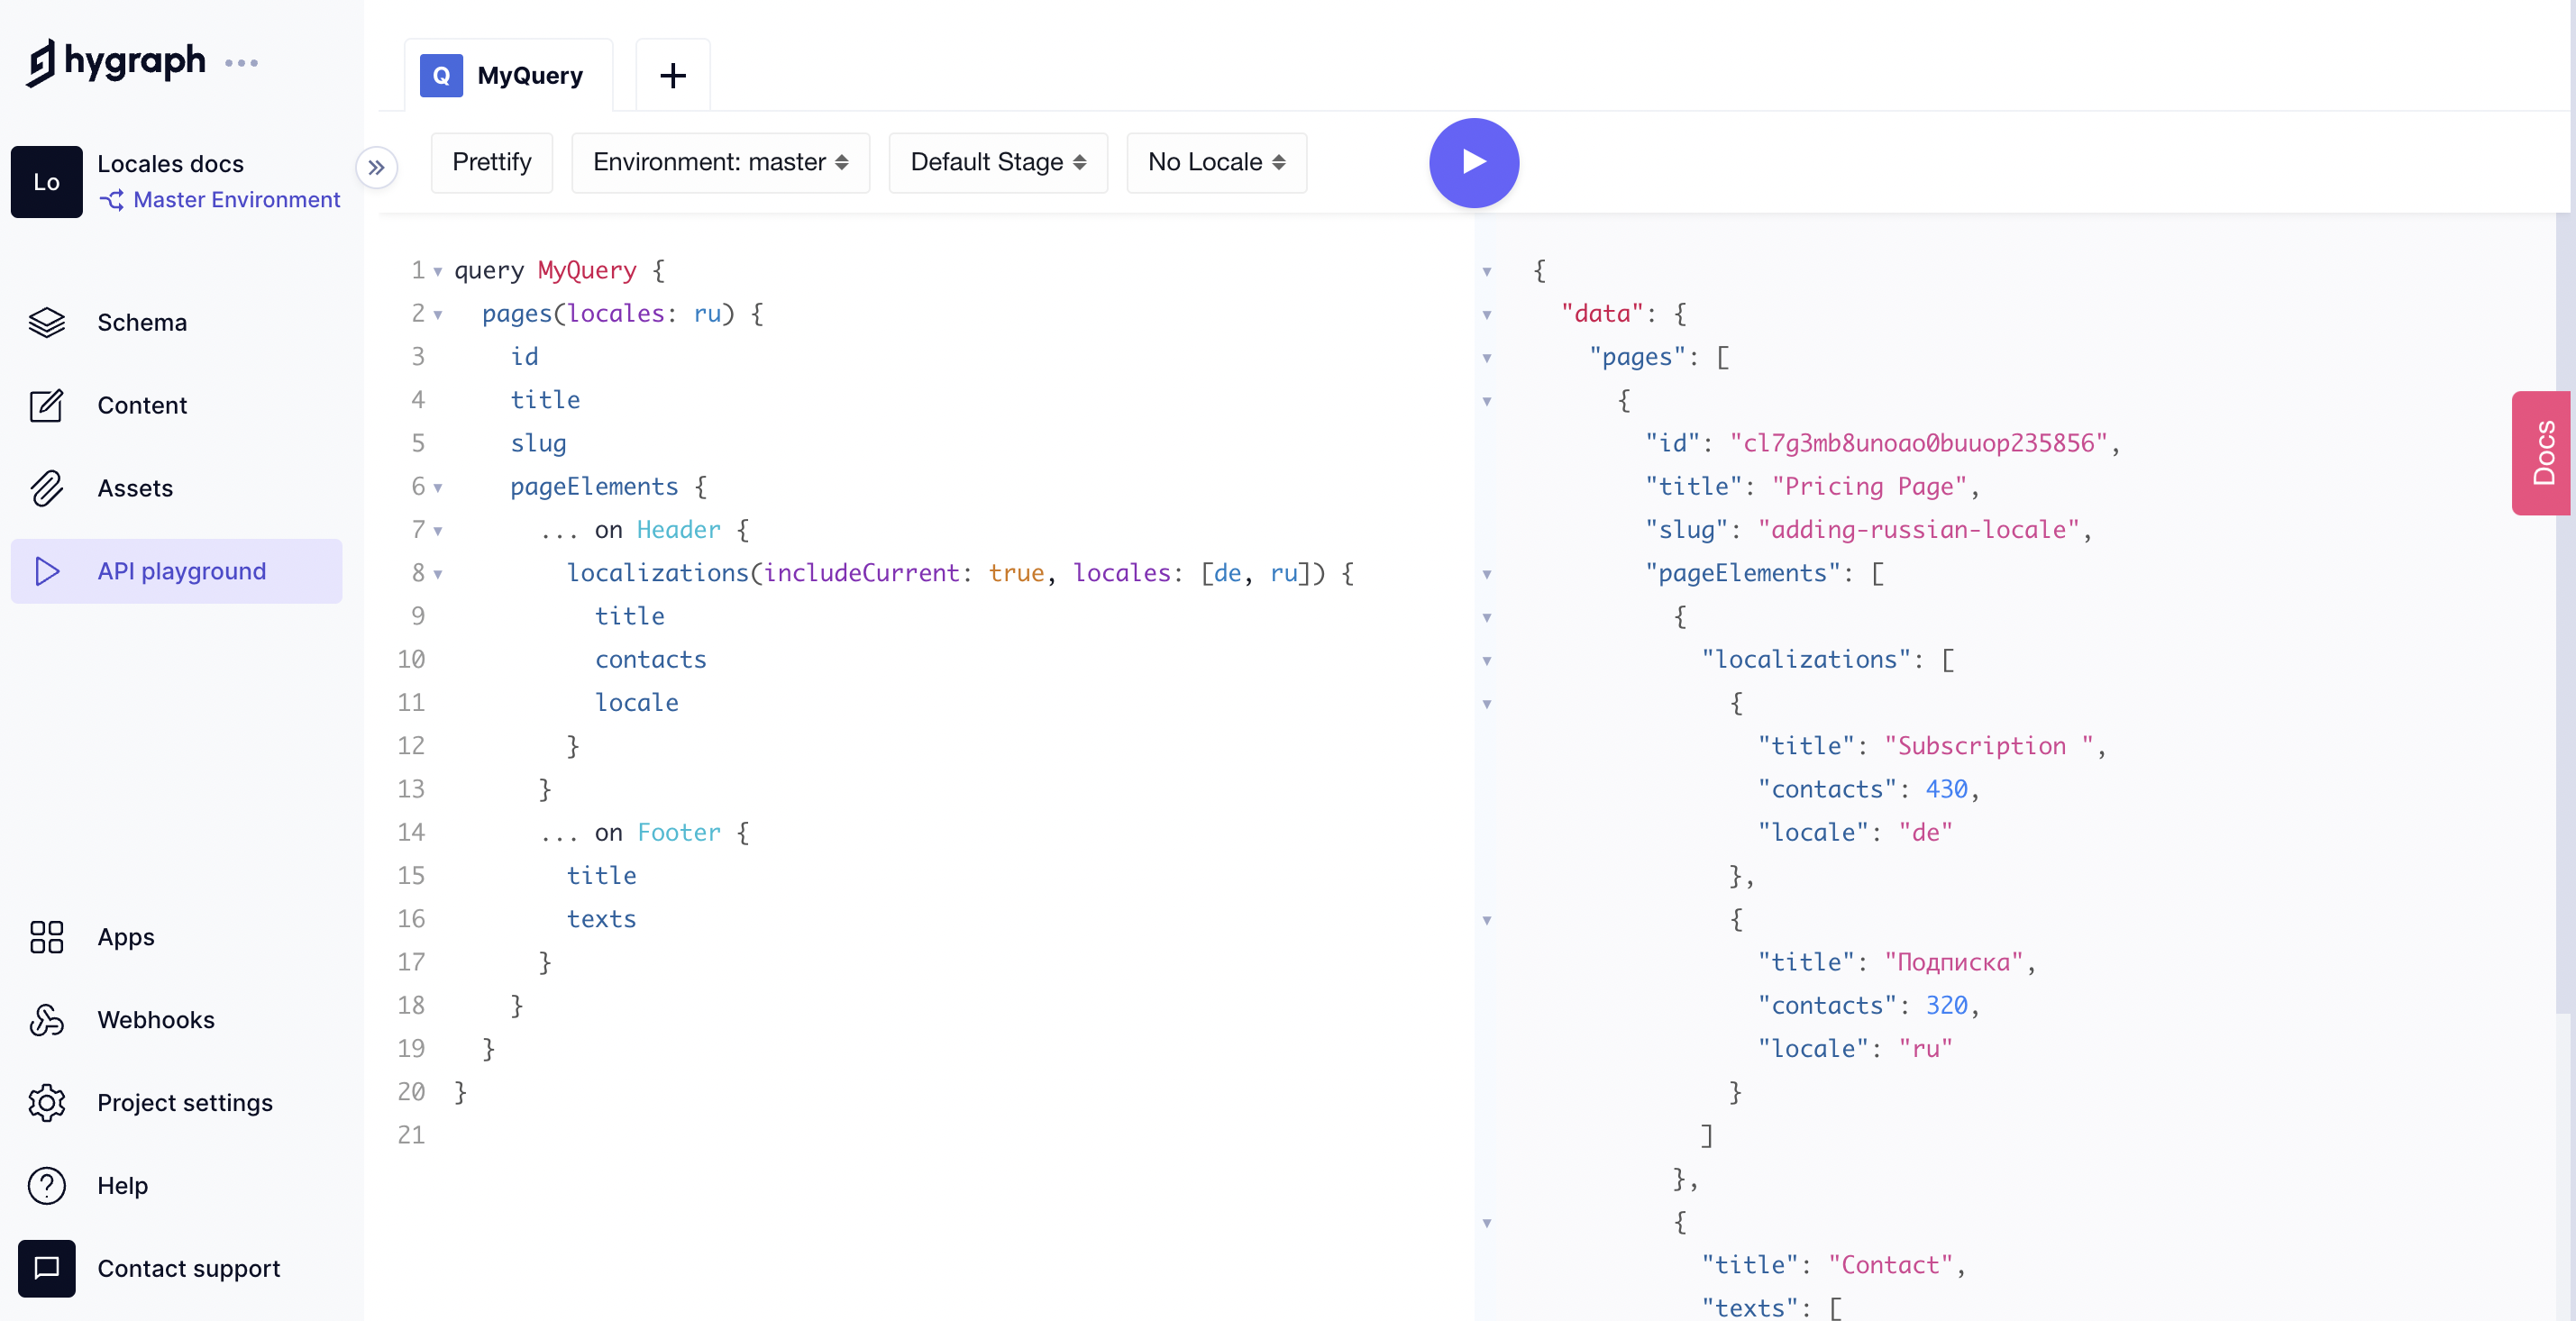Open the Schema layers icon
Viewport: 2576px width, 1321px height.
point(46,322)
